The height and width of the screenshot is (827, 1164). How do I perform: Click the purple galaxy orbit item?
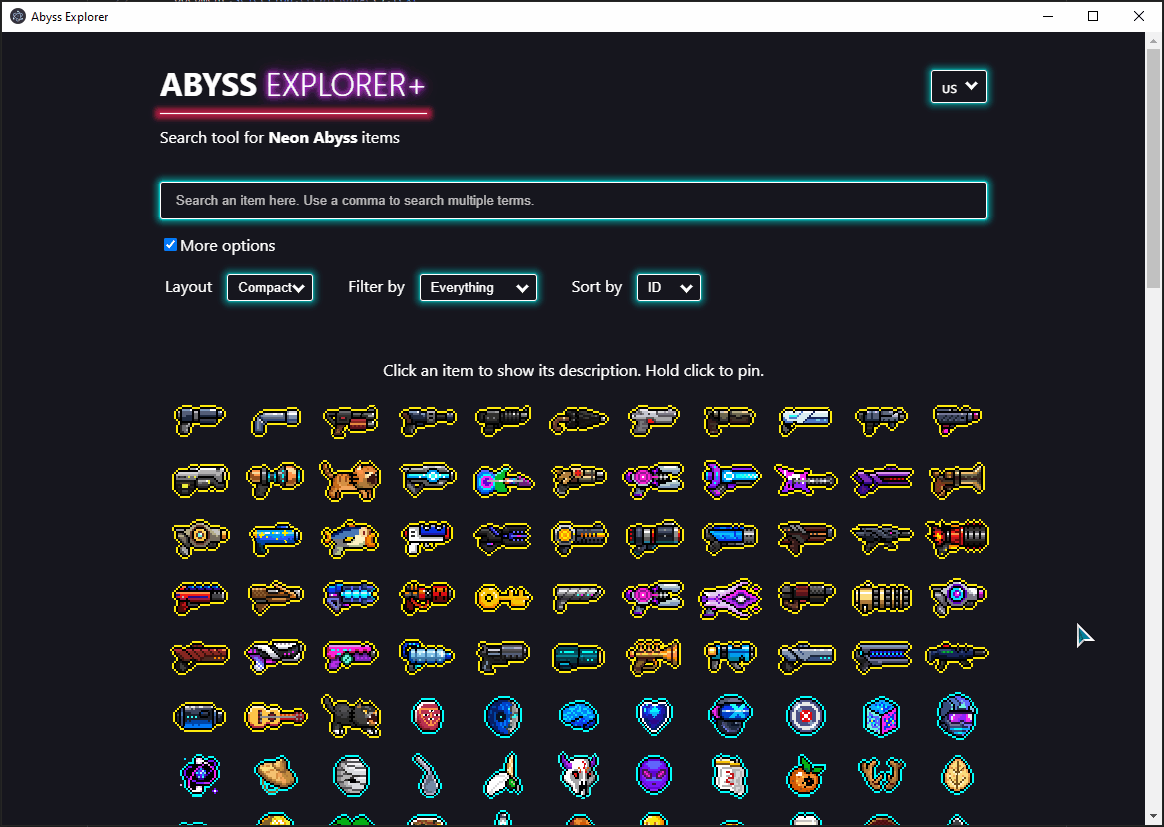click(200, 775)
